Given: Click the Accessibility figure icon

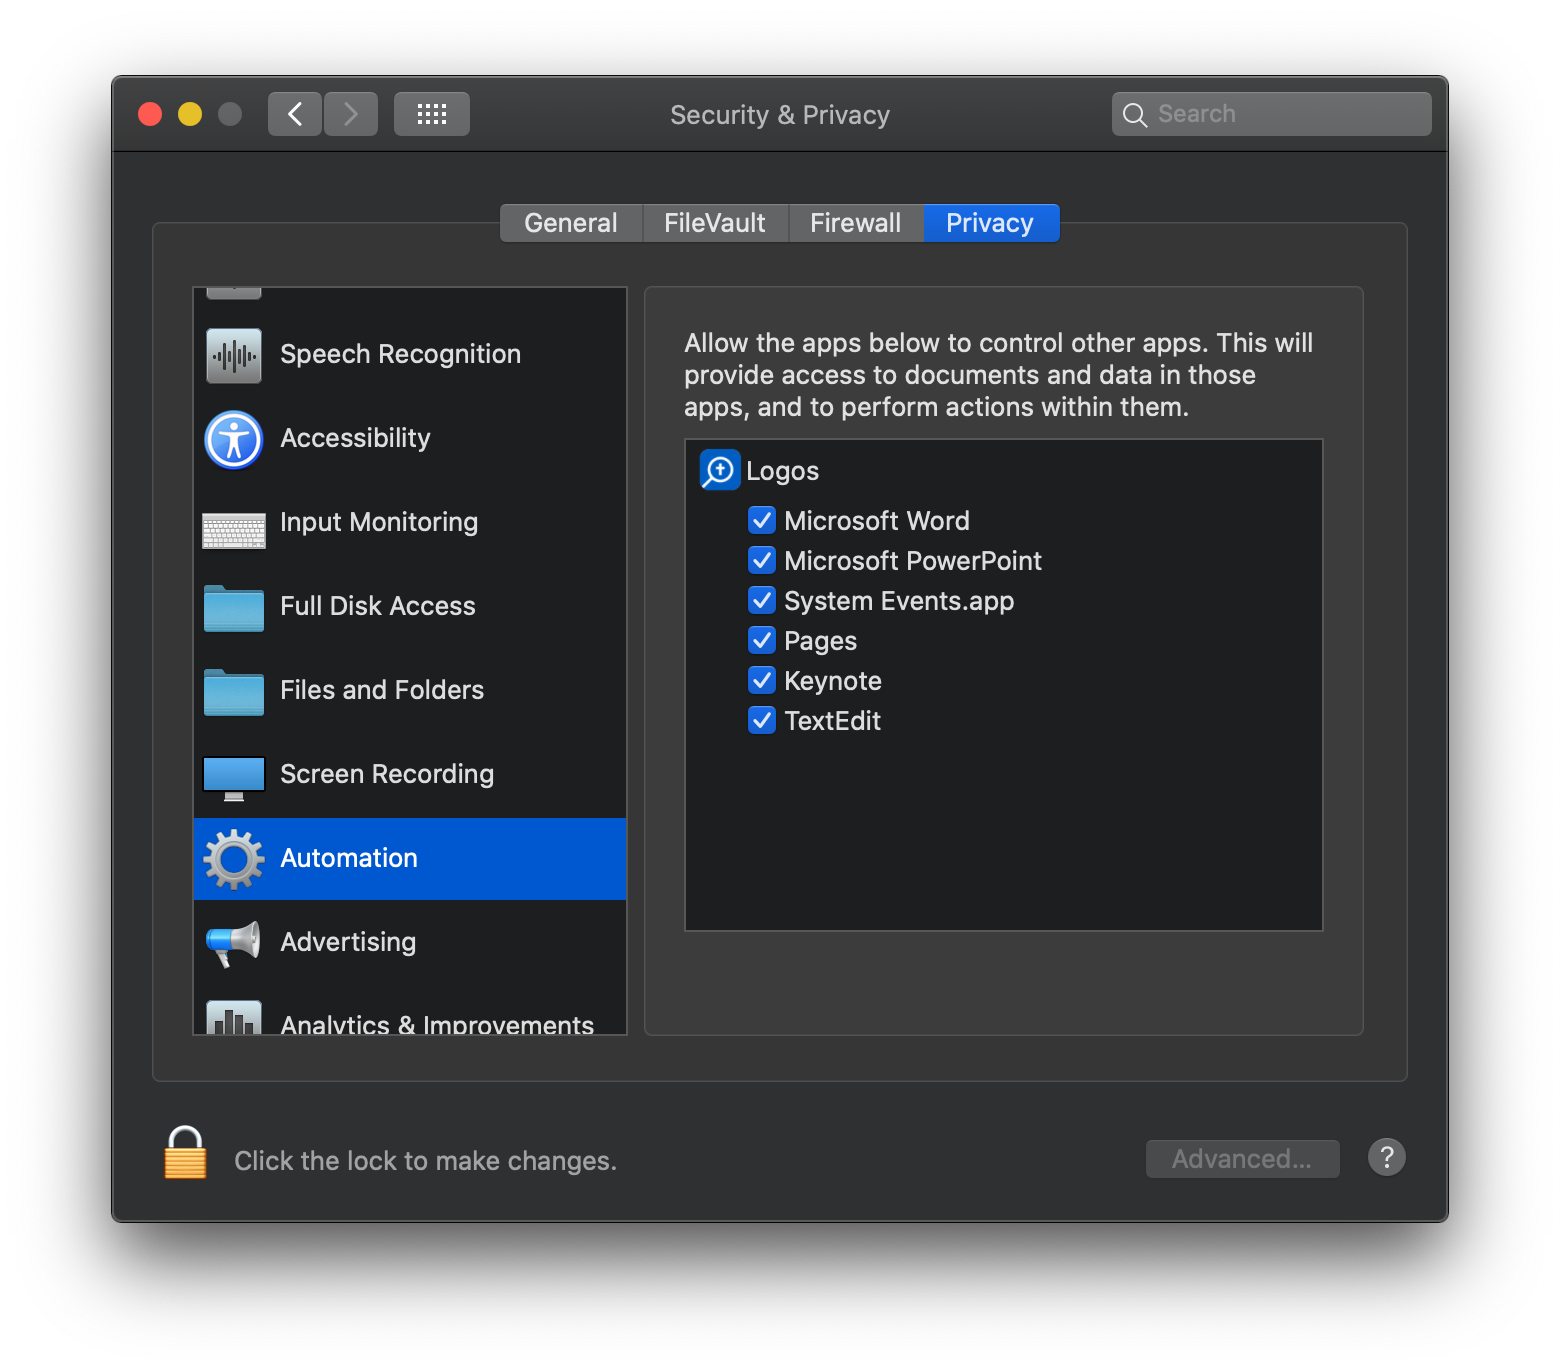Looking at the screenshot, I should tap(234, 440).
